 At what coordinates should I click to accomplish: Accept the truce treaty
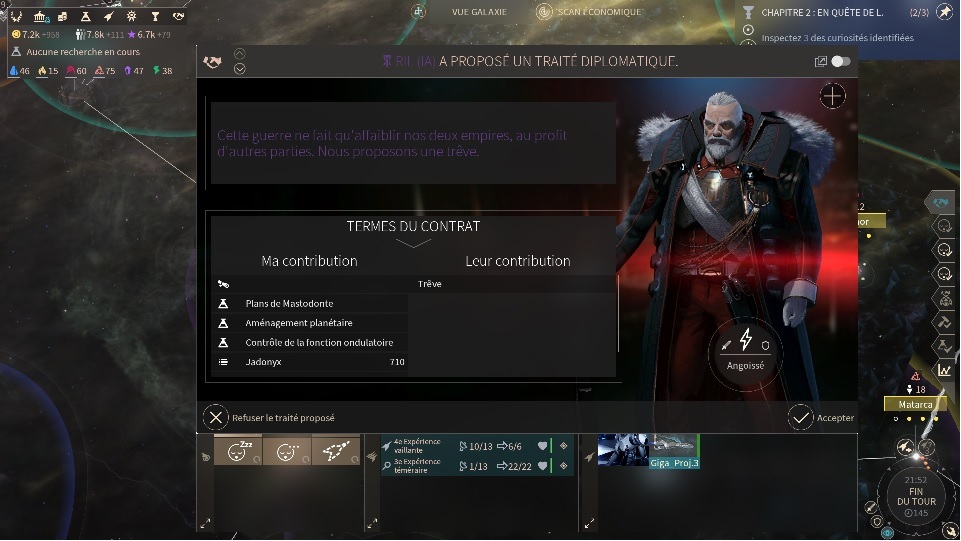pos(821,418)
